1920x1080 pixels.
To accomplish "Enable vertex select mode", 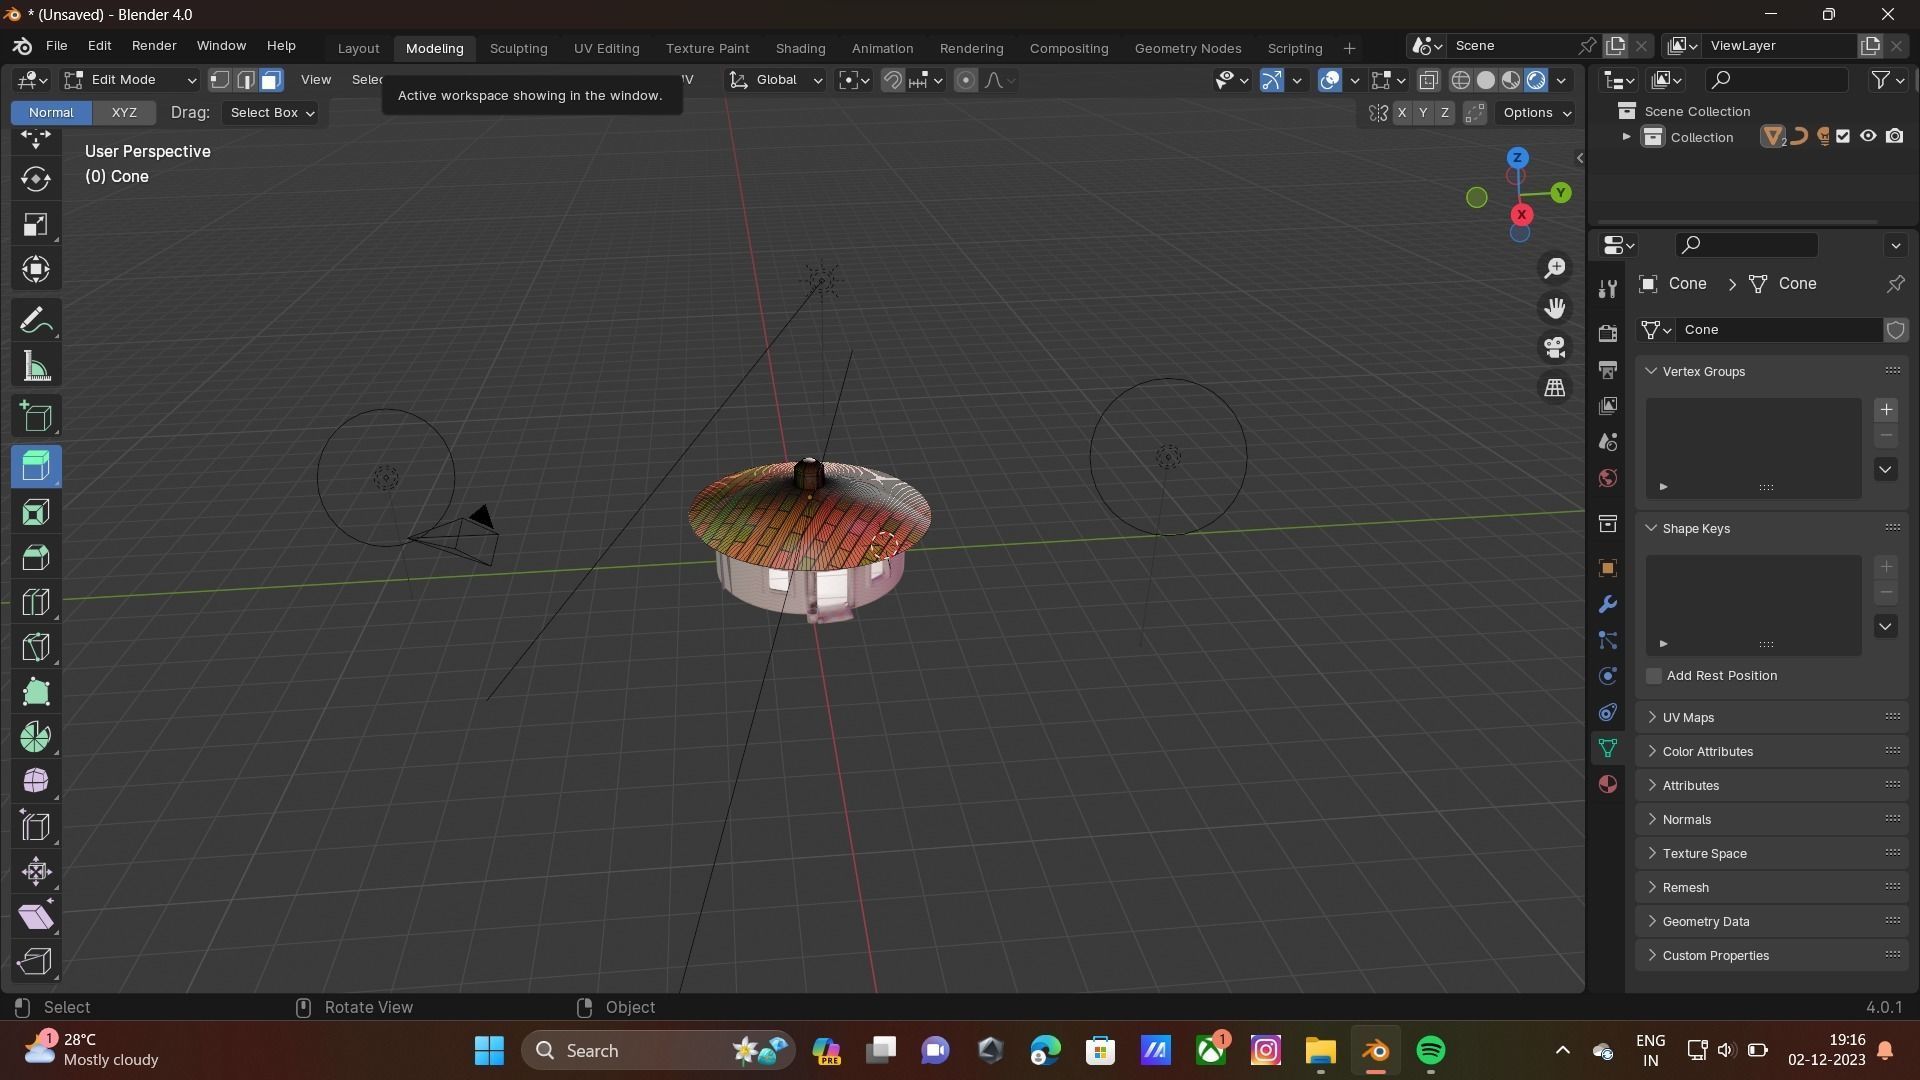I will click(220, 80).
